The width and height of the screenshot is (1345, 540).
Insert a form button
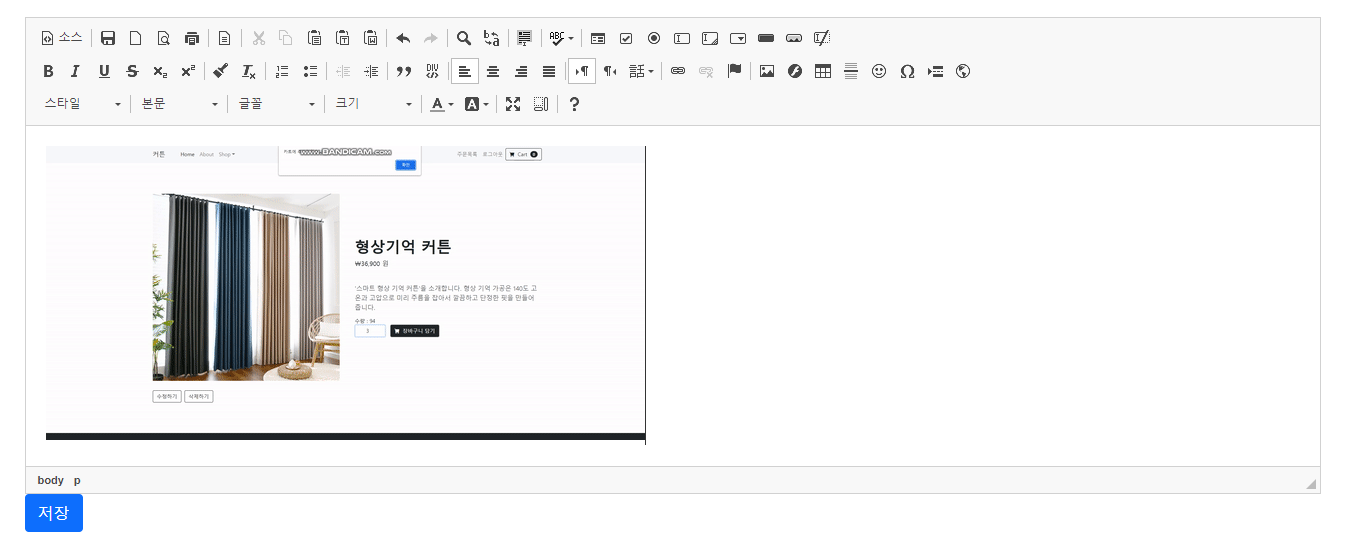[x=766, y=38]
